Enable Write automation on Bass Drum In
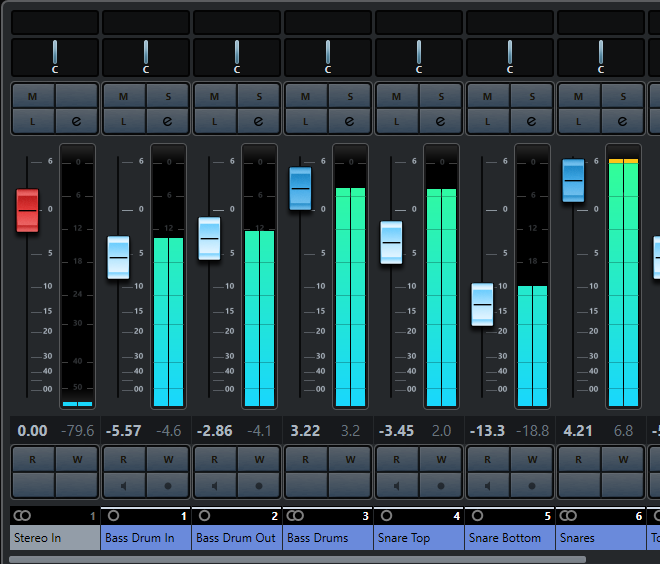 pyautogui.click(x=168, y=459)
